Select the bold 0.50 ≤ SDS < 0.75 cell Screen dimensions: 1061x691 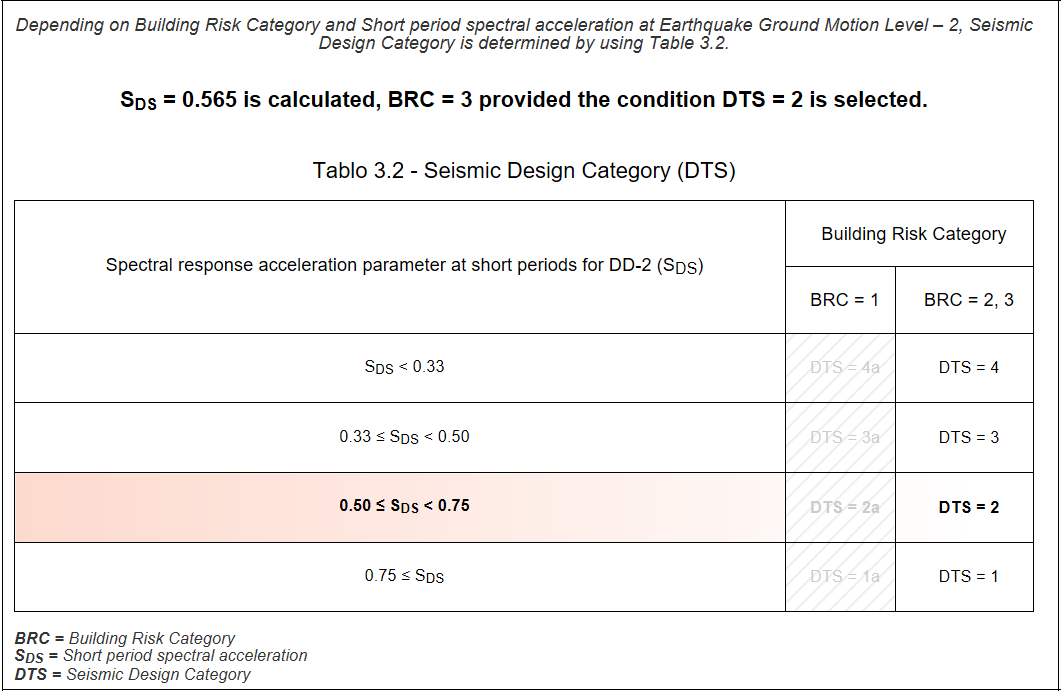point(400,507)
